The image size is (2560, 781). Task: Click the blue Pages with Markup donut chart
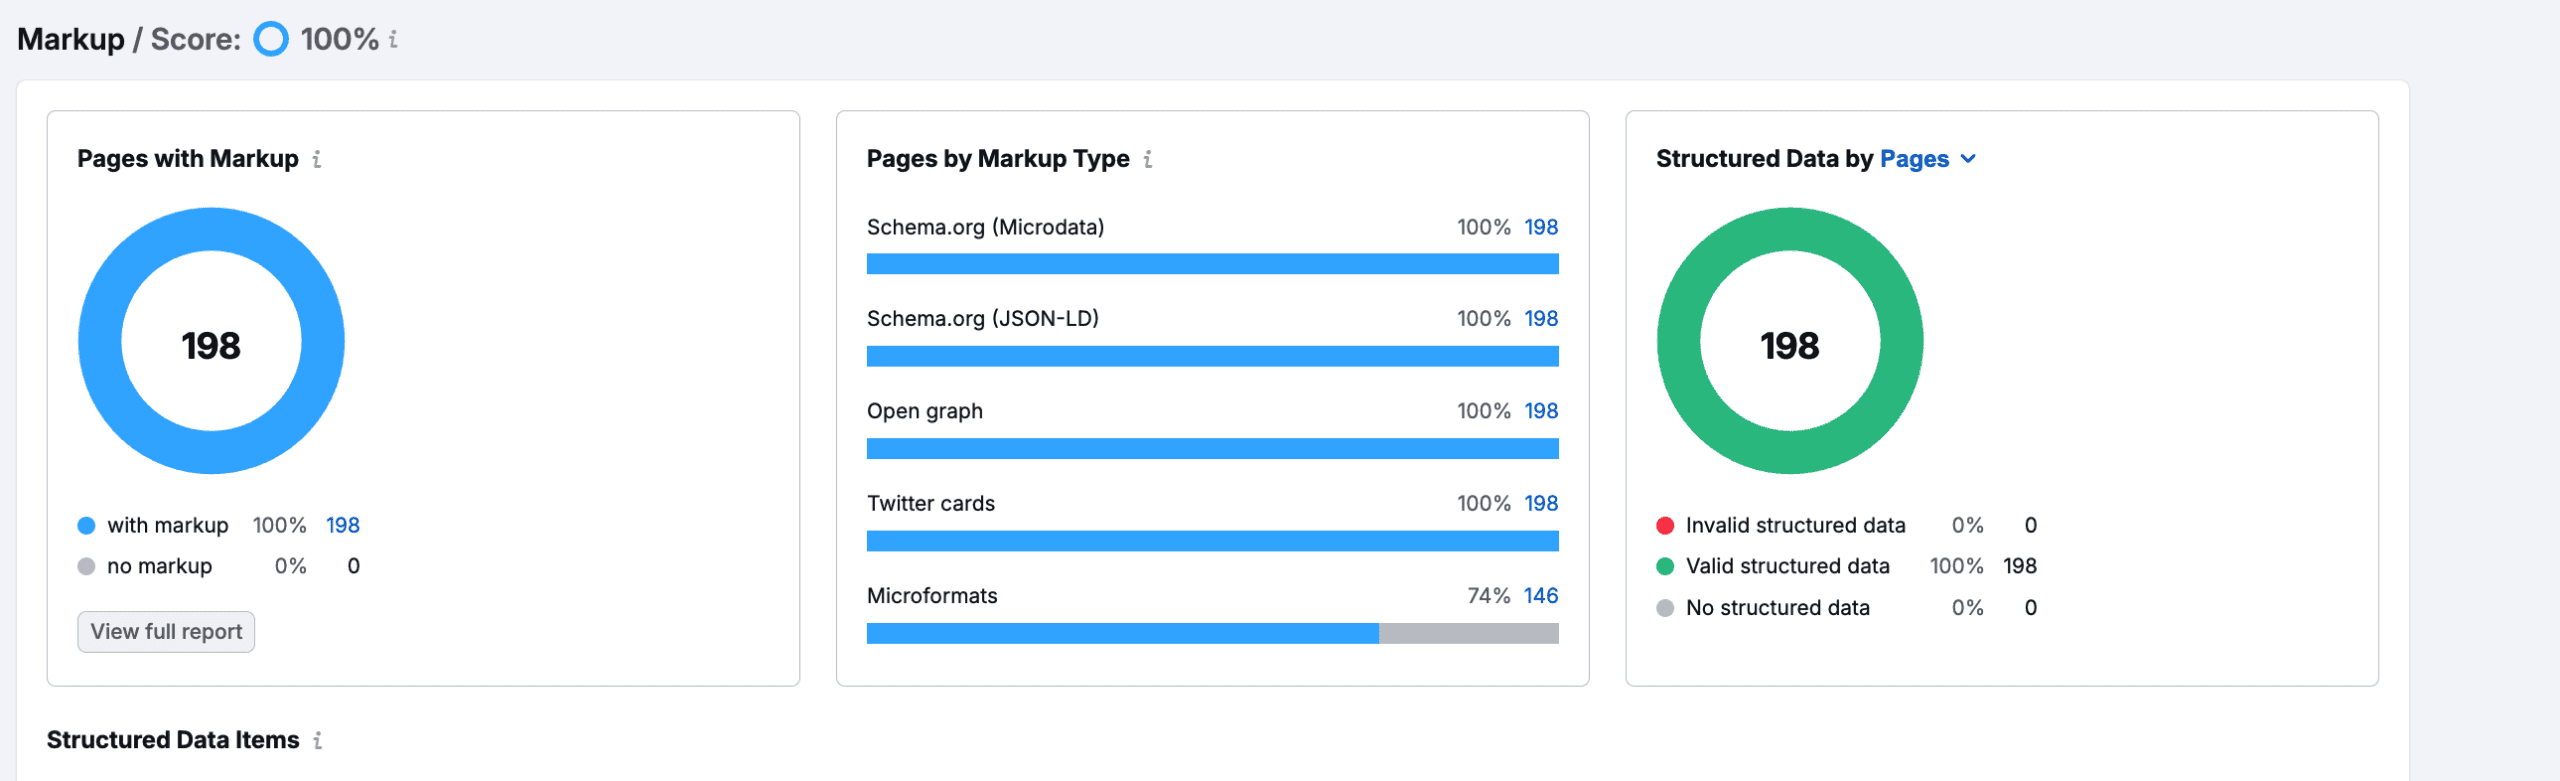[x=100, y=341]
